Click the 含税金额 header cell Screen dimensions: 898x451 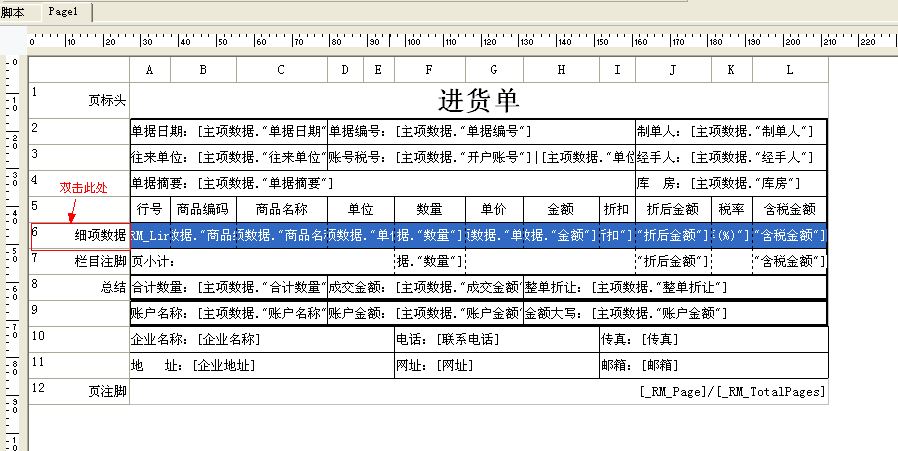(790, 210)
